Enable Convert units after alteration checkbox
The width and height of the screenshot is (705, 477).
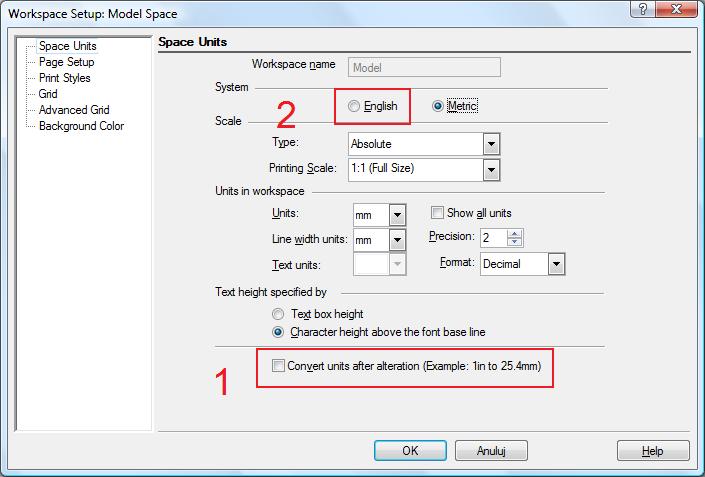pos(278,366)
